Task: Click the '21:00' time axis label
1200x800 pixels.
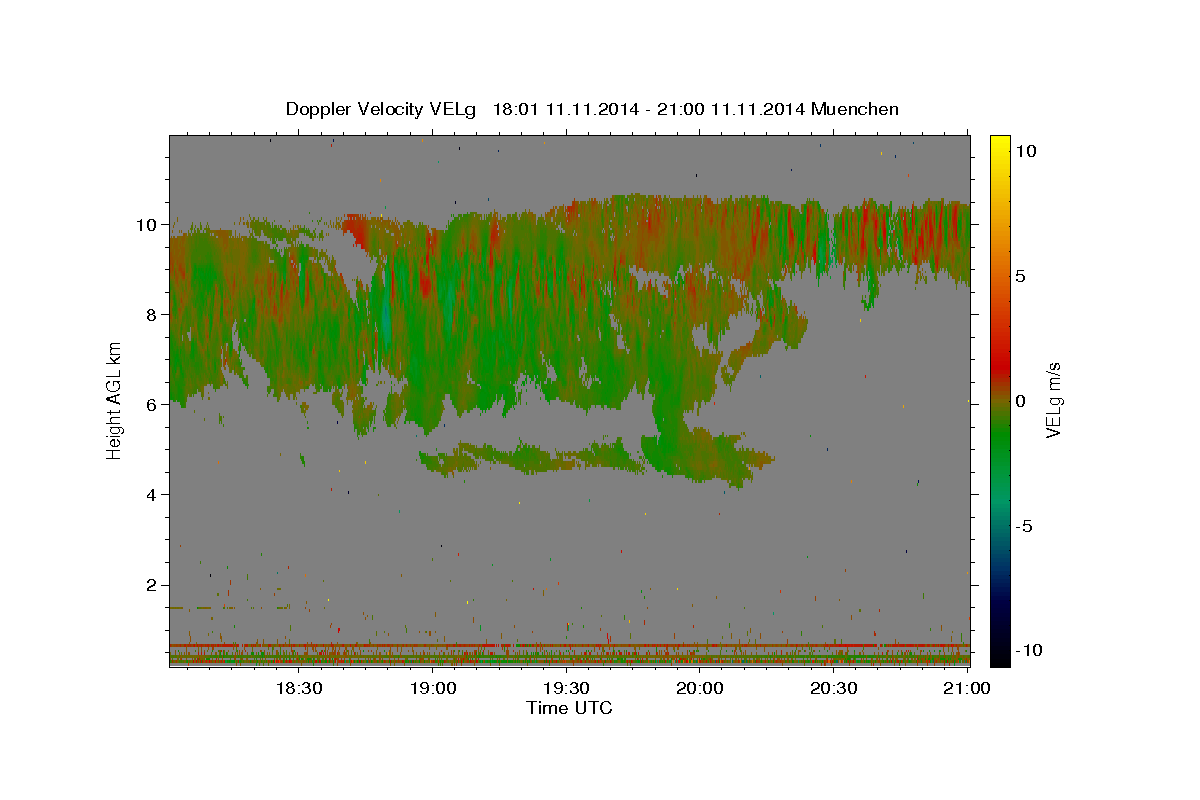Action: (x=967, y=688)
